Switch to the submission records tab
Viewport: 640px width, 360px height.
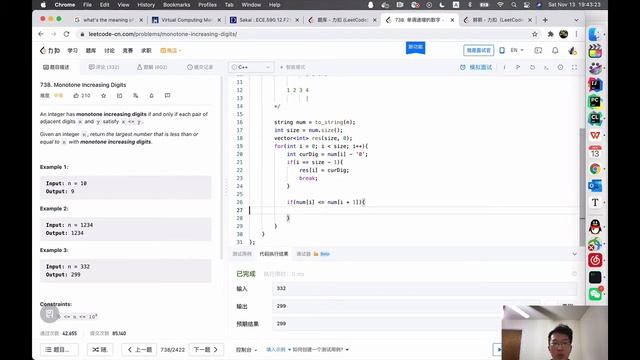coord(200,67)
